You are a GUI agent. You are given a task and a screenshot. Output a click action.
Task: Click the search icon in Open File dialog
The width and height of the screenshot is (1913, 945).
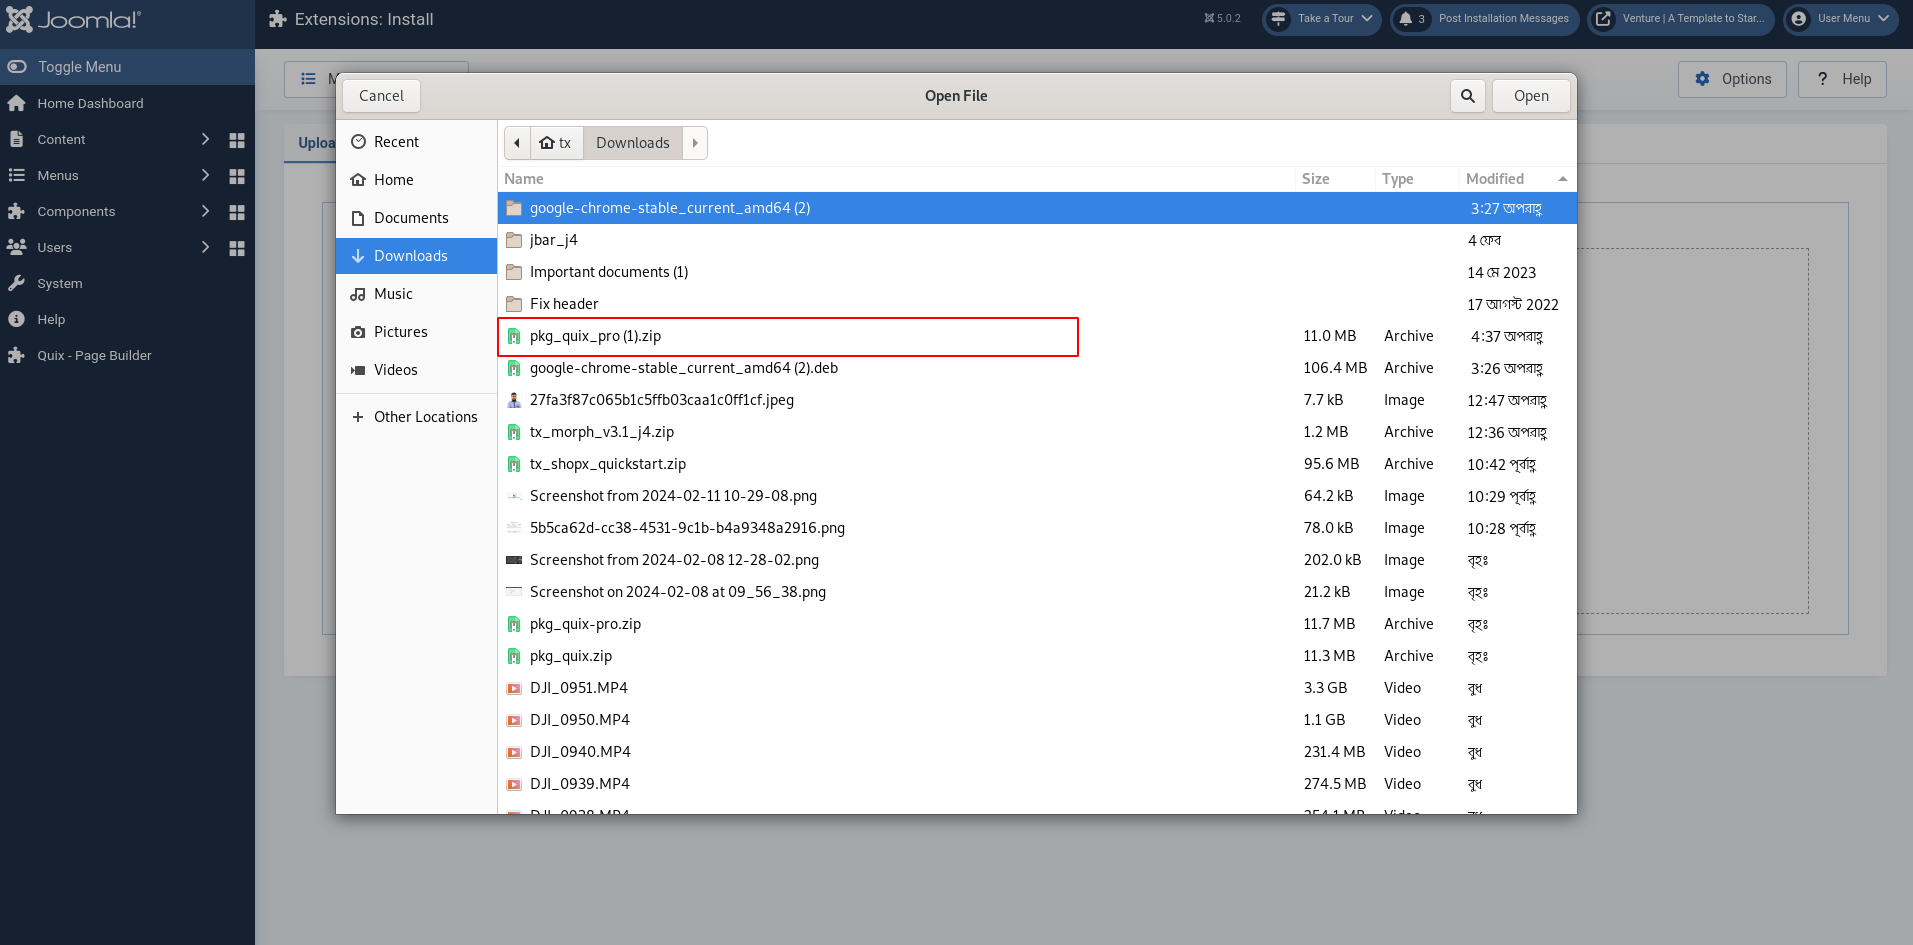[x=1467, y=96]
